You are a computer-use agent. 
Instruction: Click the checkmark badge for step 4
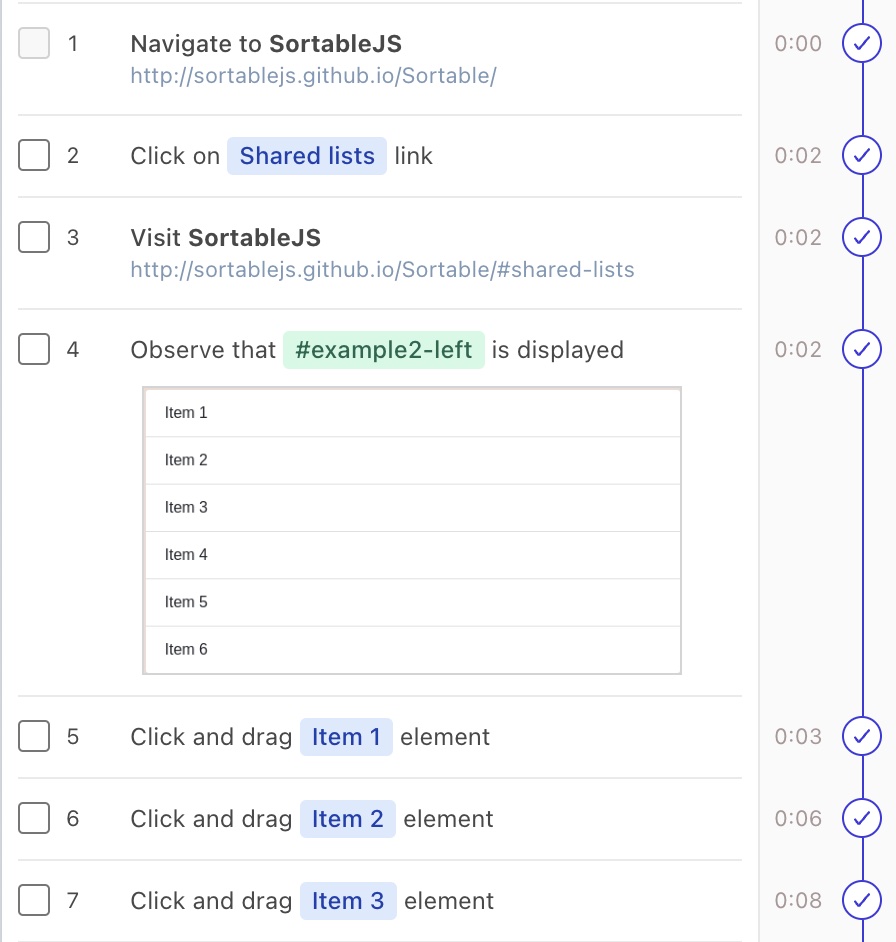tap(862, 349)
